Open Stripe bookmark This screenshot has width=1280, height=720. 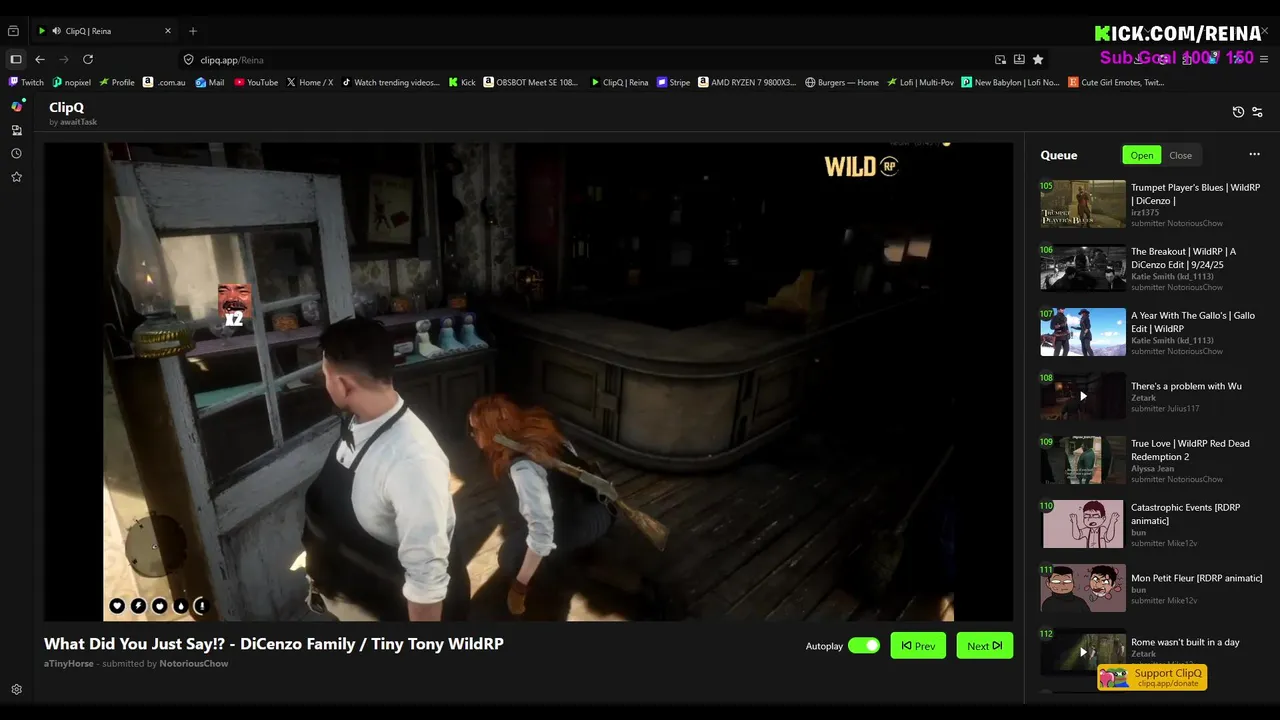point(673,83)
